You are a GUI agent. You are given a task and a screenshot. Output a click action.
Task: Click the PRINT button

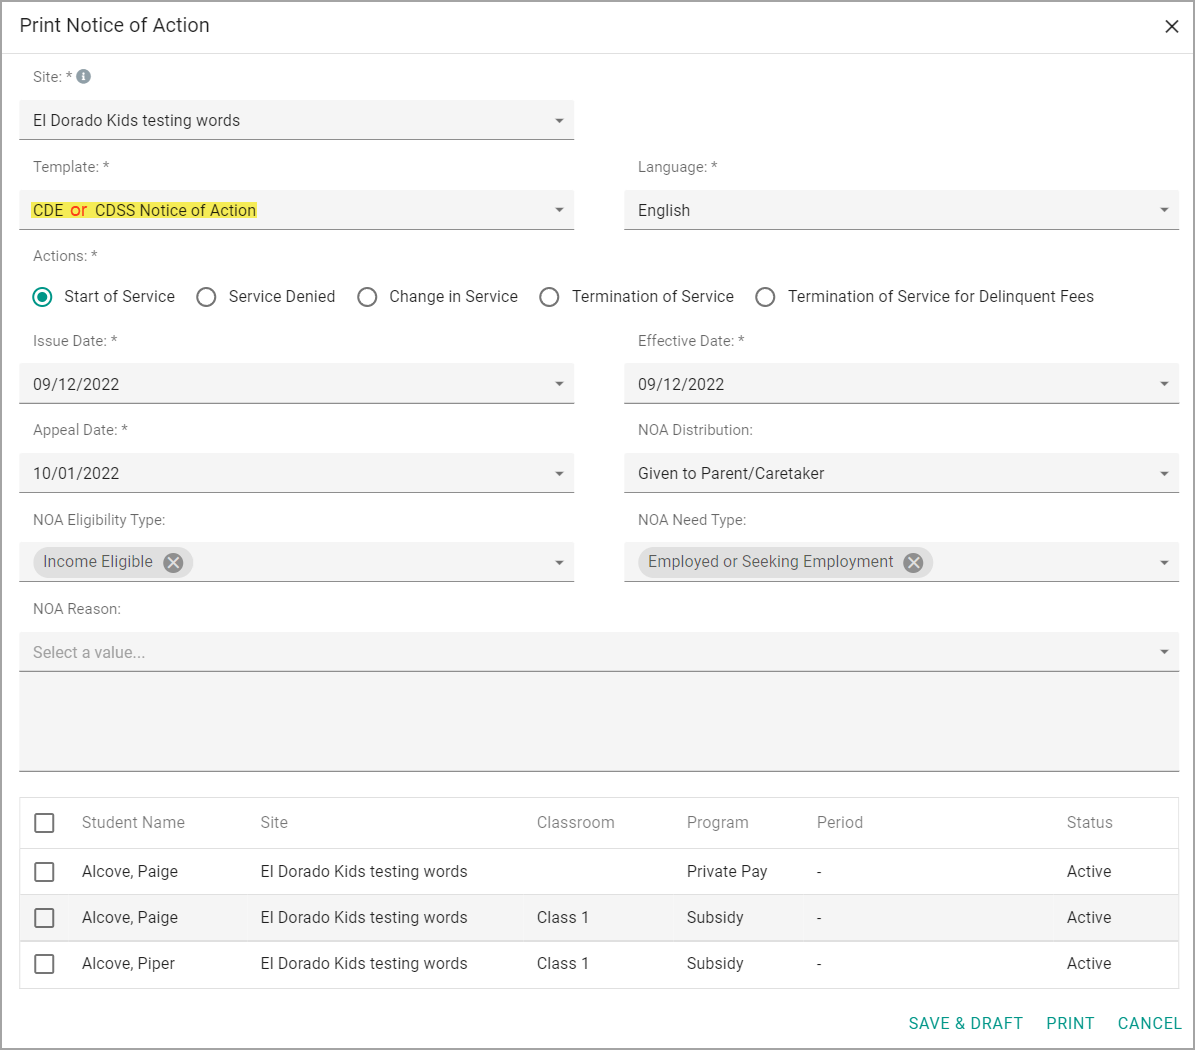[x=1070, y=1023]
